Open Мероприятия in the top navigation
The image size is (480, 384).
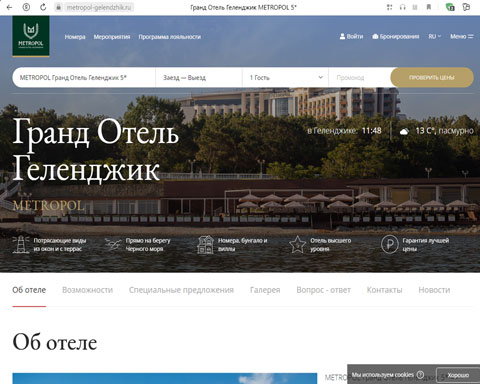[x=112, y=37]
